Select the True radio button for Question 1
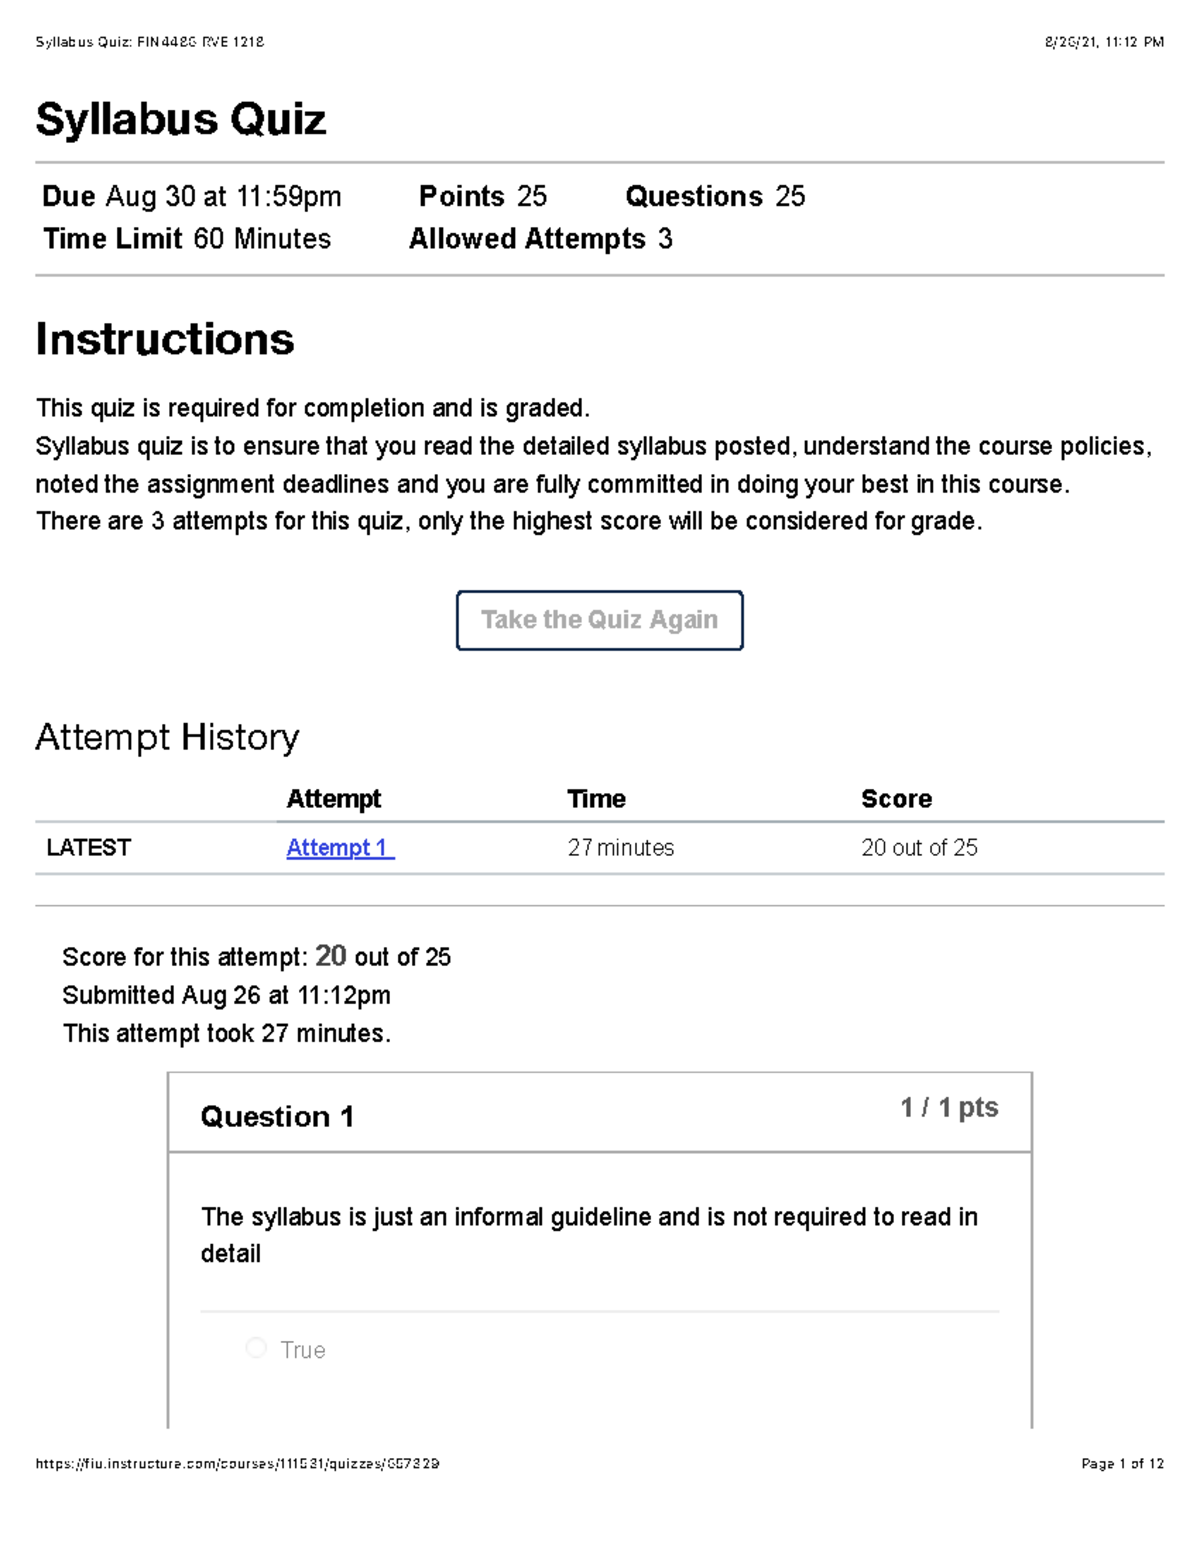1200x1553 pixels. click(x=256, y=1349)
